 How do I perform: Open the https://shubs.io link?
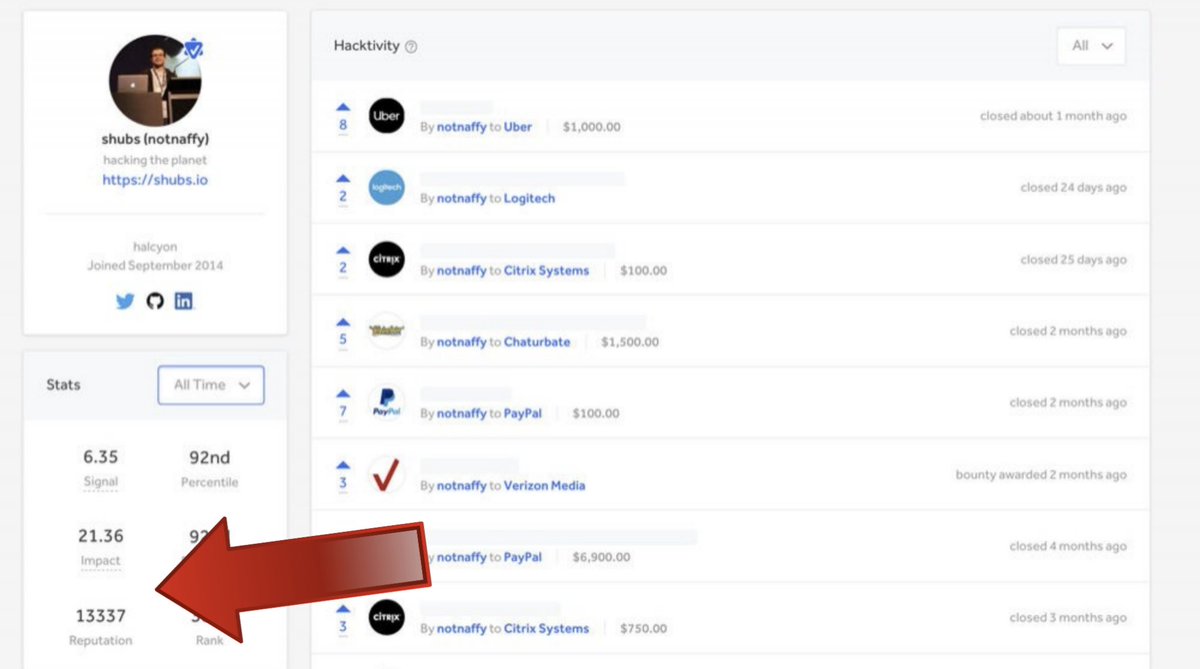[x=155, y=180]
